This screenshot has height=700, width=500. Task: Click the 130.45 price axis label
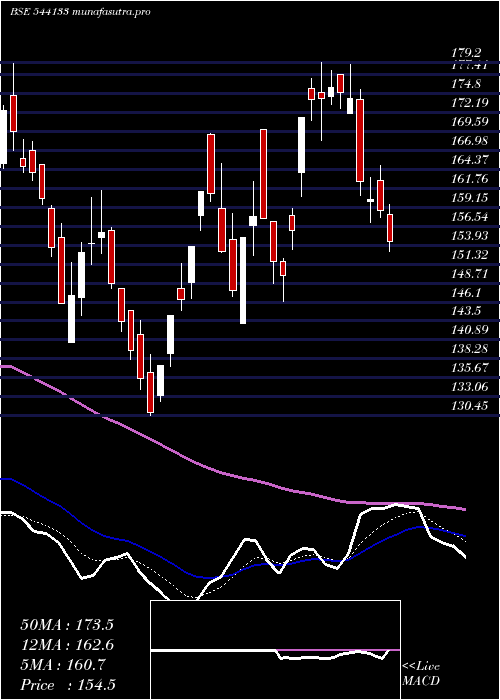point(470,406)
